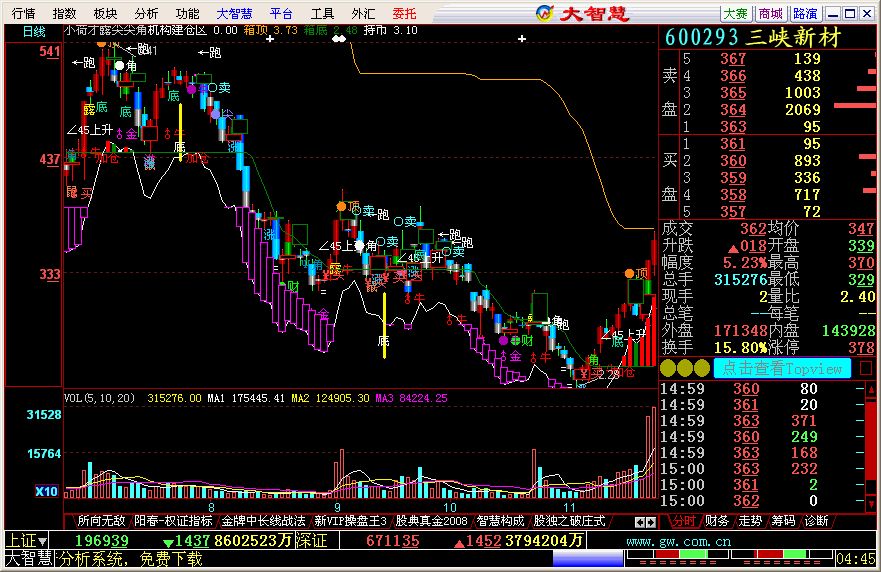Open the 路演 button
The height and width of the screenshot is (572, 881).
(x=805, y=13)
